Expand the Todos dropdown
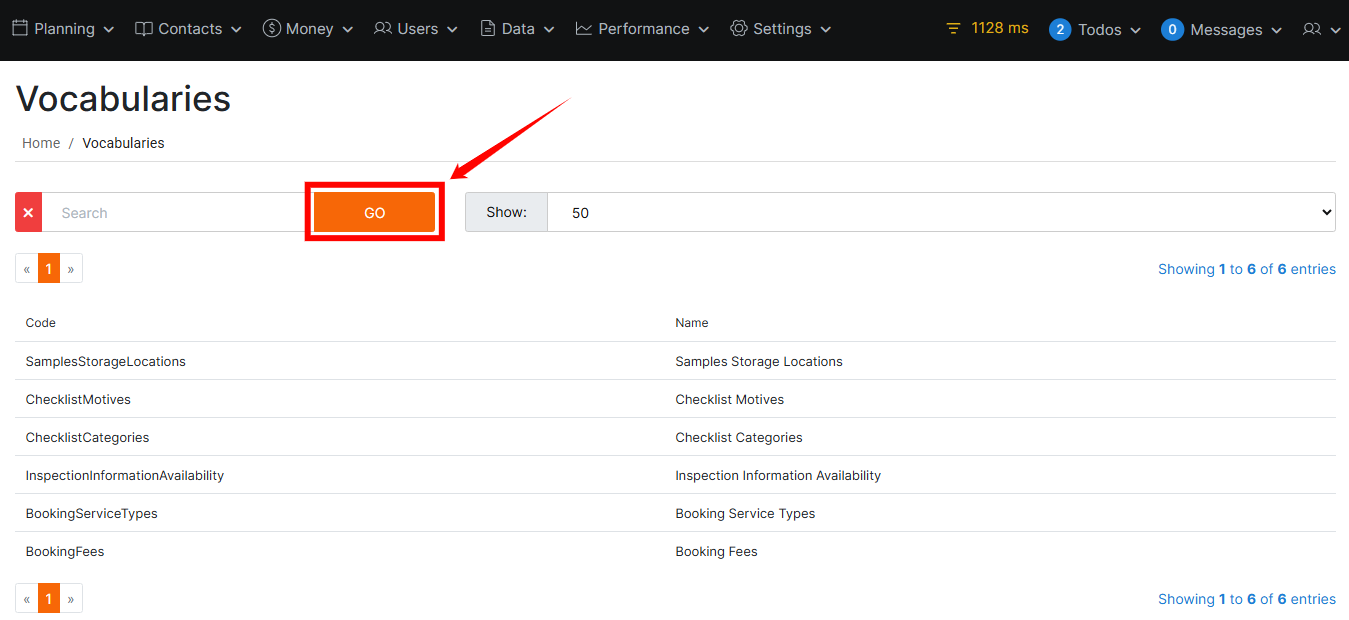Screen dimensions: 1349x620 click(x=1096, y=30)
